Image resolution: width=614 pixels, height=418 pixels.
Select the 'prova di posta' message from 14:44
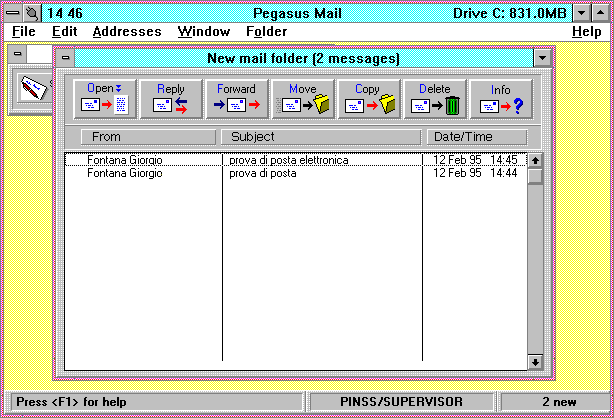click(x=263, y=173)
